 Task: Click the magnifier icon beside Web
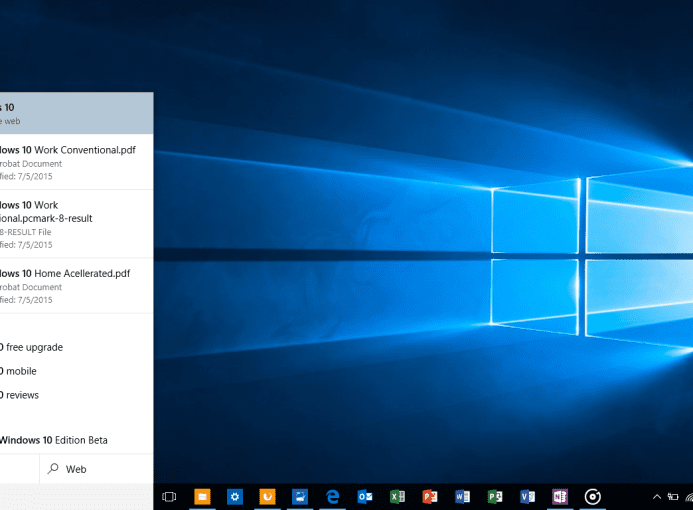53,468
